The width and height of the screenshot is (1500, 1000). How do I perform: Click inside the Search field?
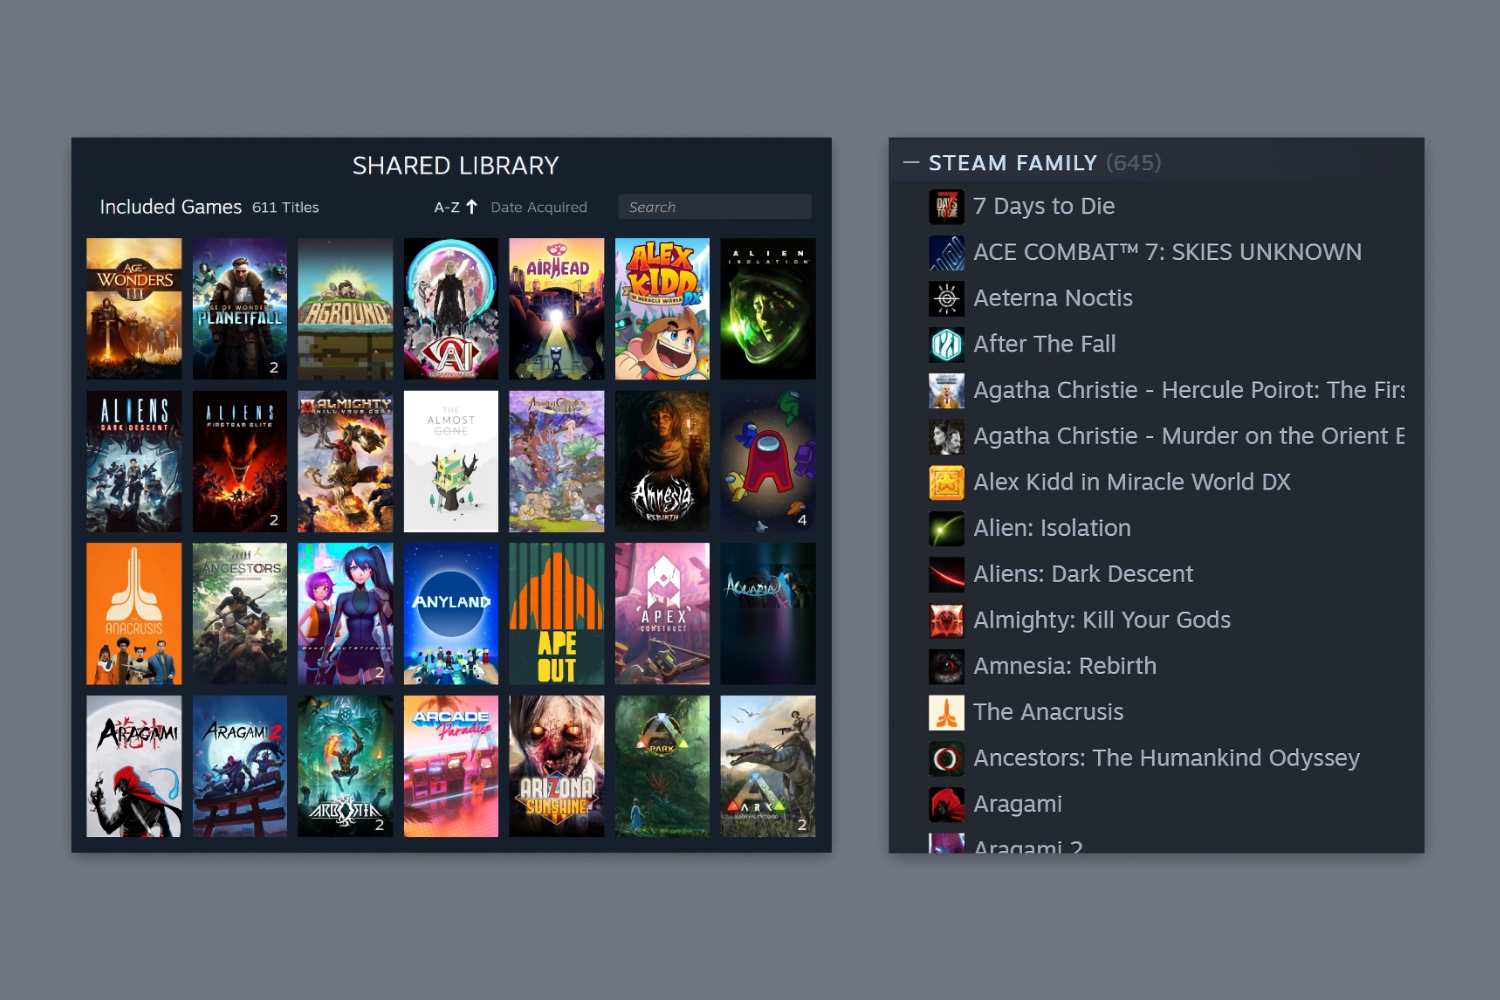pyautogui.click(x=714, y=206)
